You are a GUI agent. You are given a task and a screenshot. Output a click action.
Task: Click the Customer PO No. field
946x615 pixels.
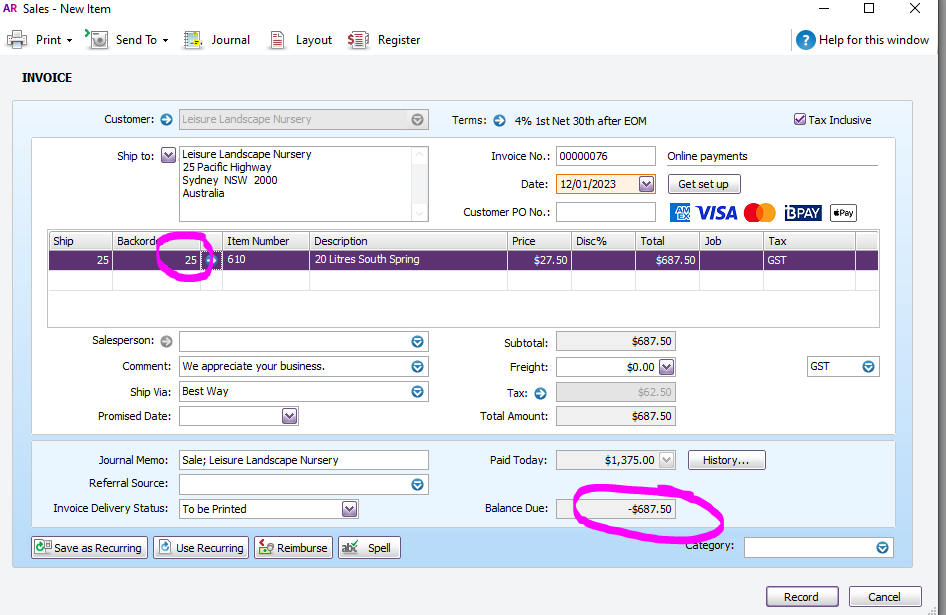pyautogui.click(x=605, y=212)
